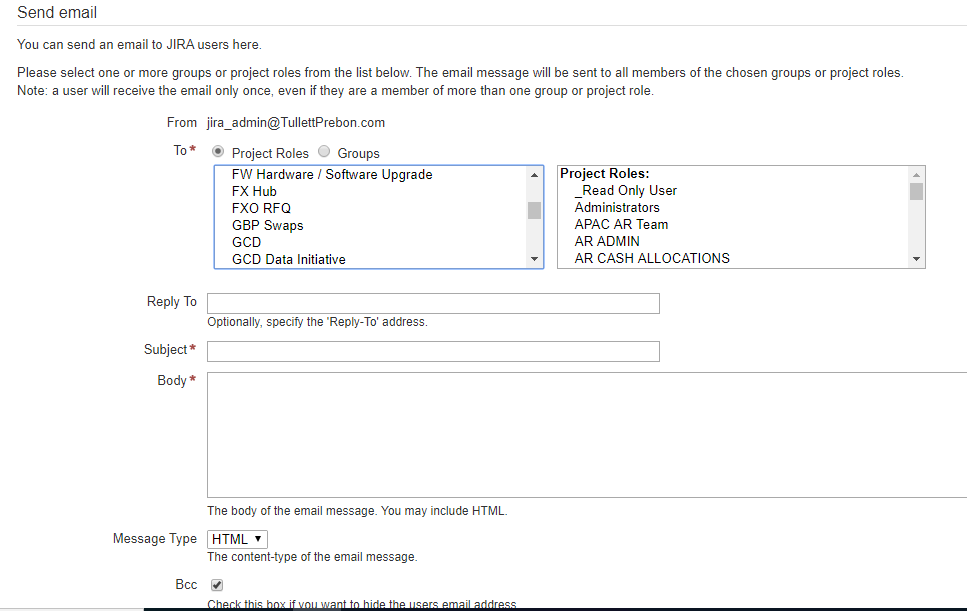
Task: Select 'FXO RFQ' in the projects list
Action: click(262, 208)
